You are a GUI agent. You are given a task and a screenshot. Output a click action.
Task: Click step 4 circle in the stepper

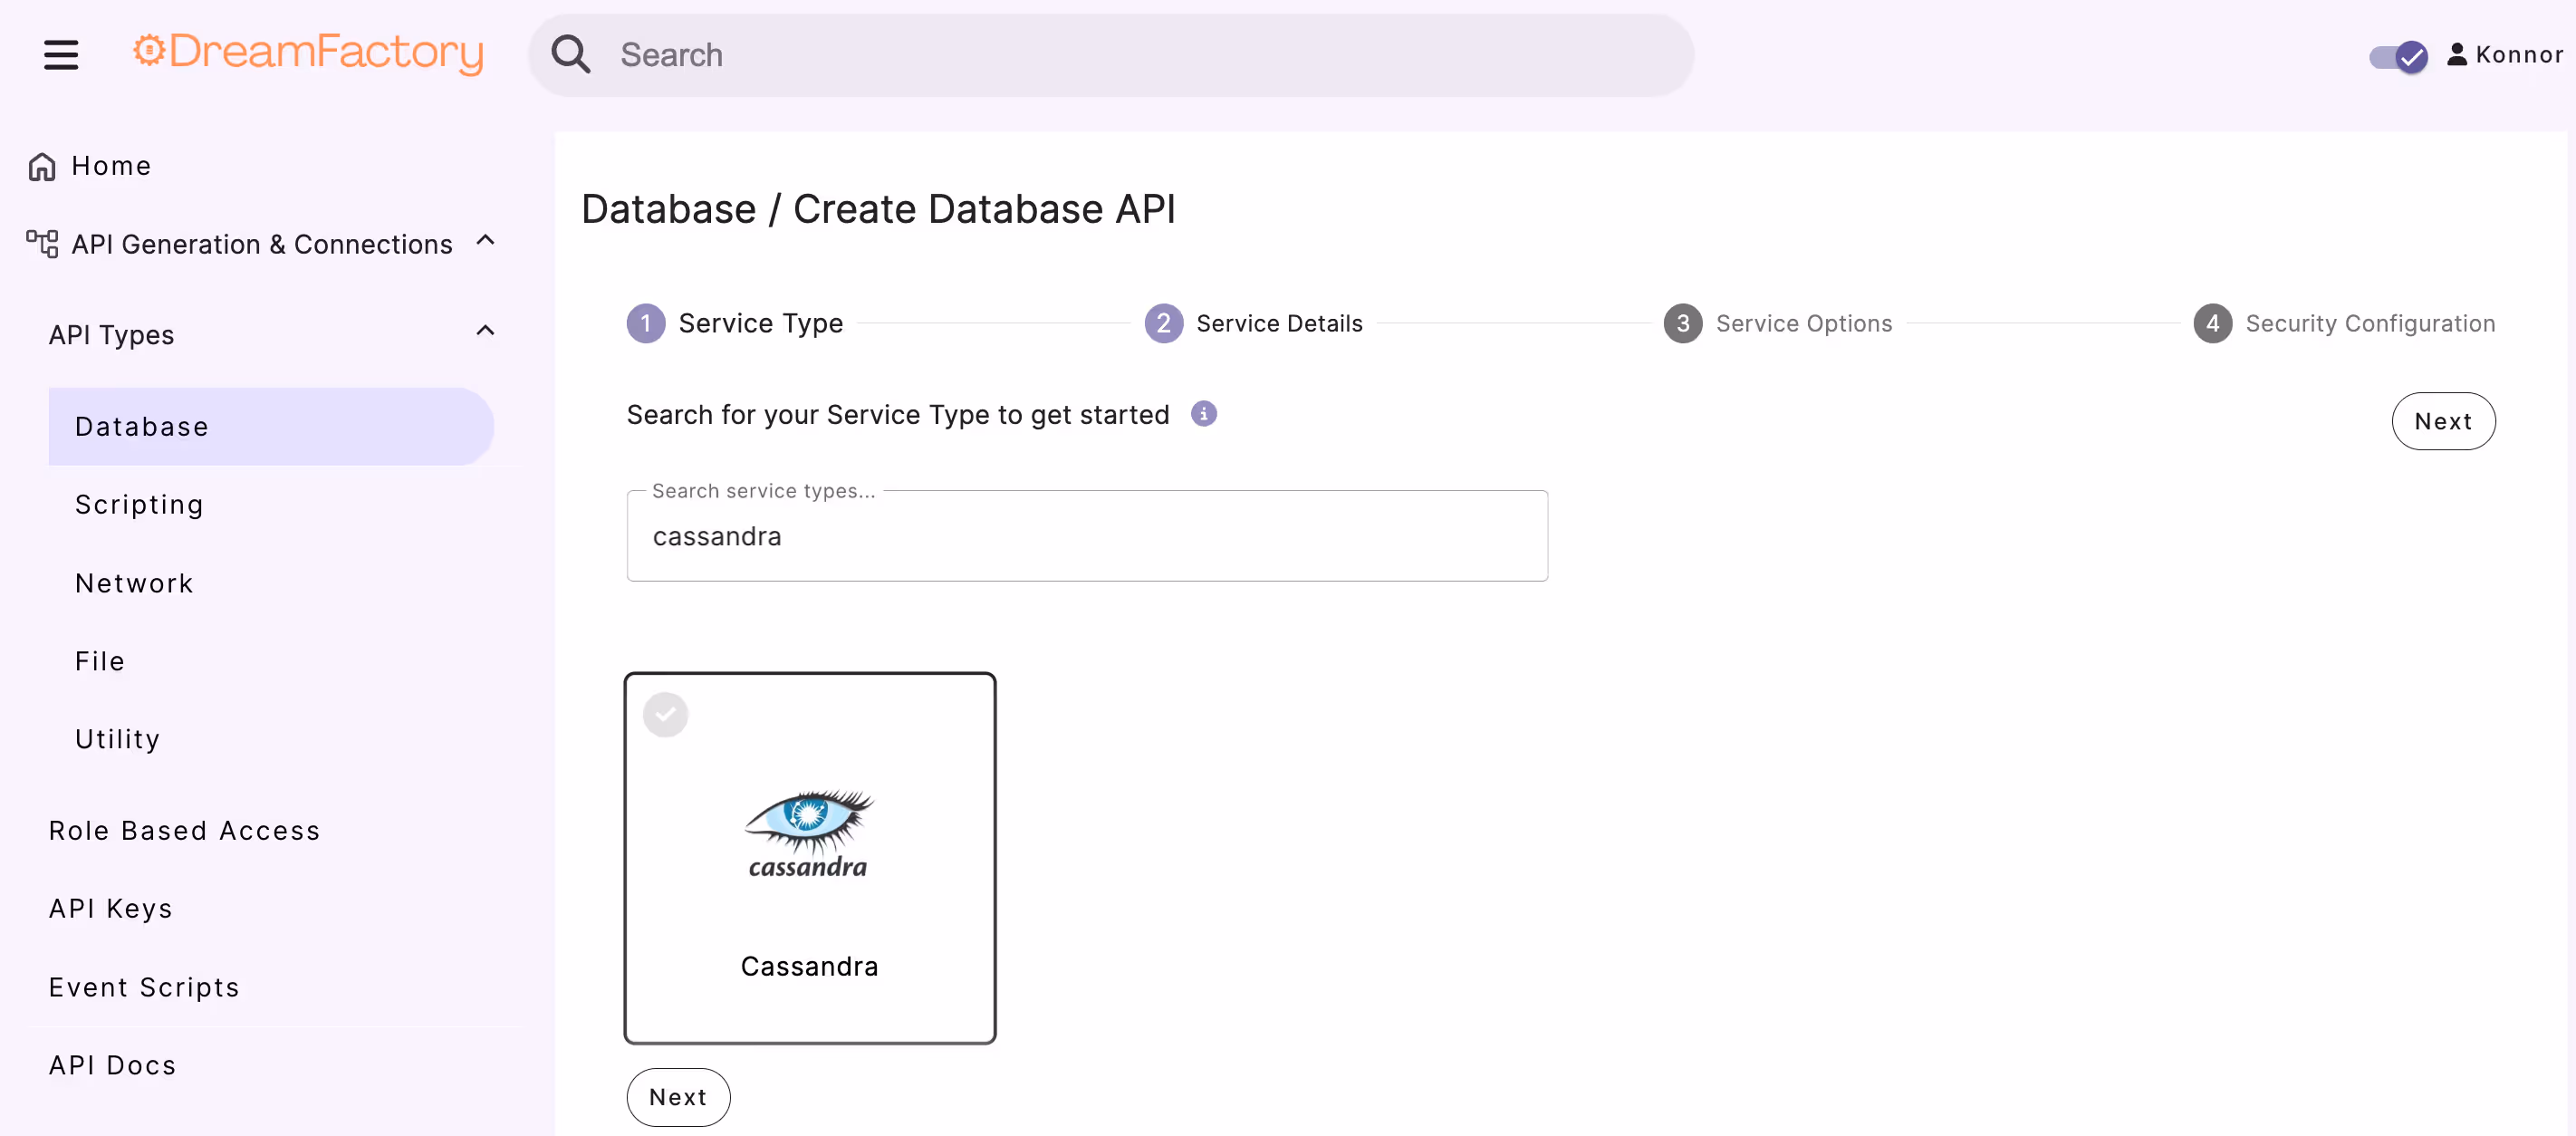tap(2212, 323)
